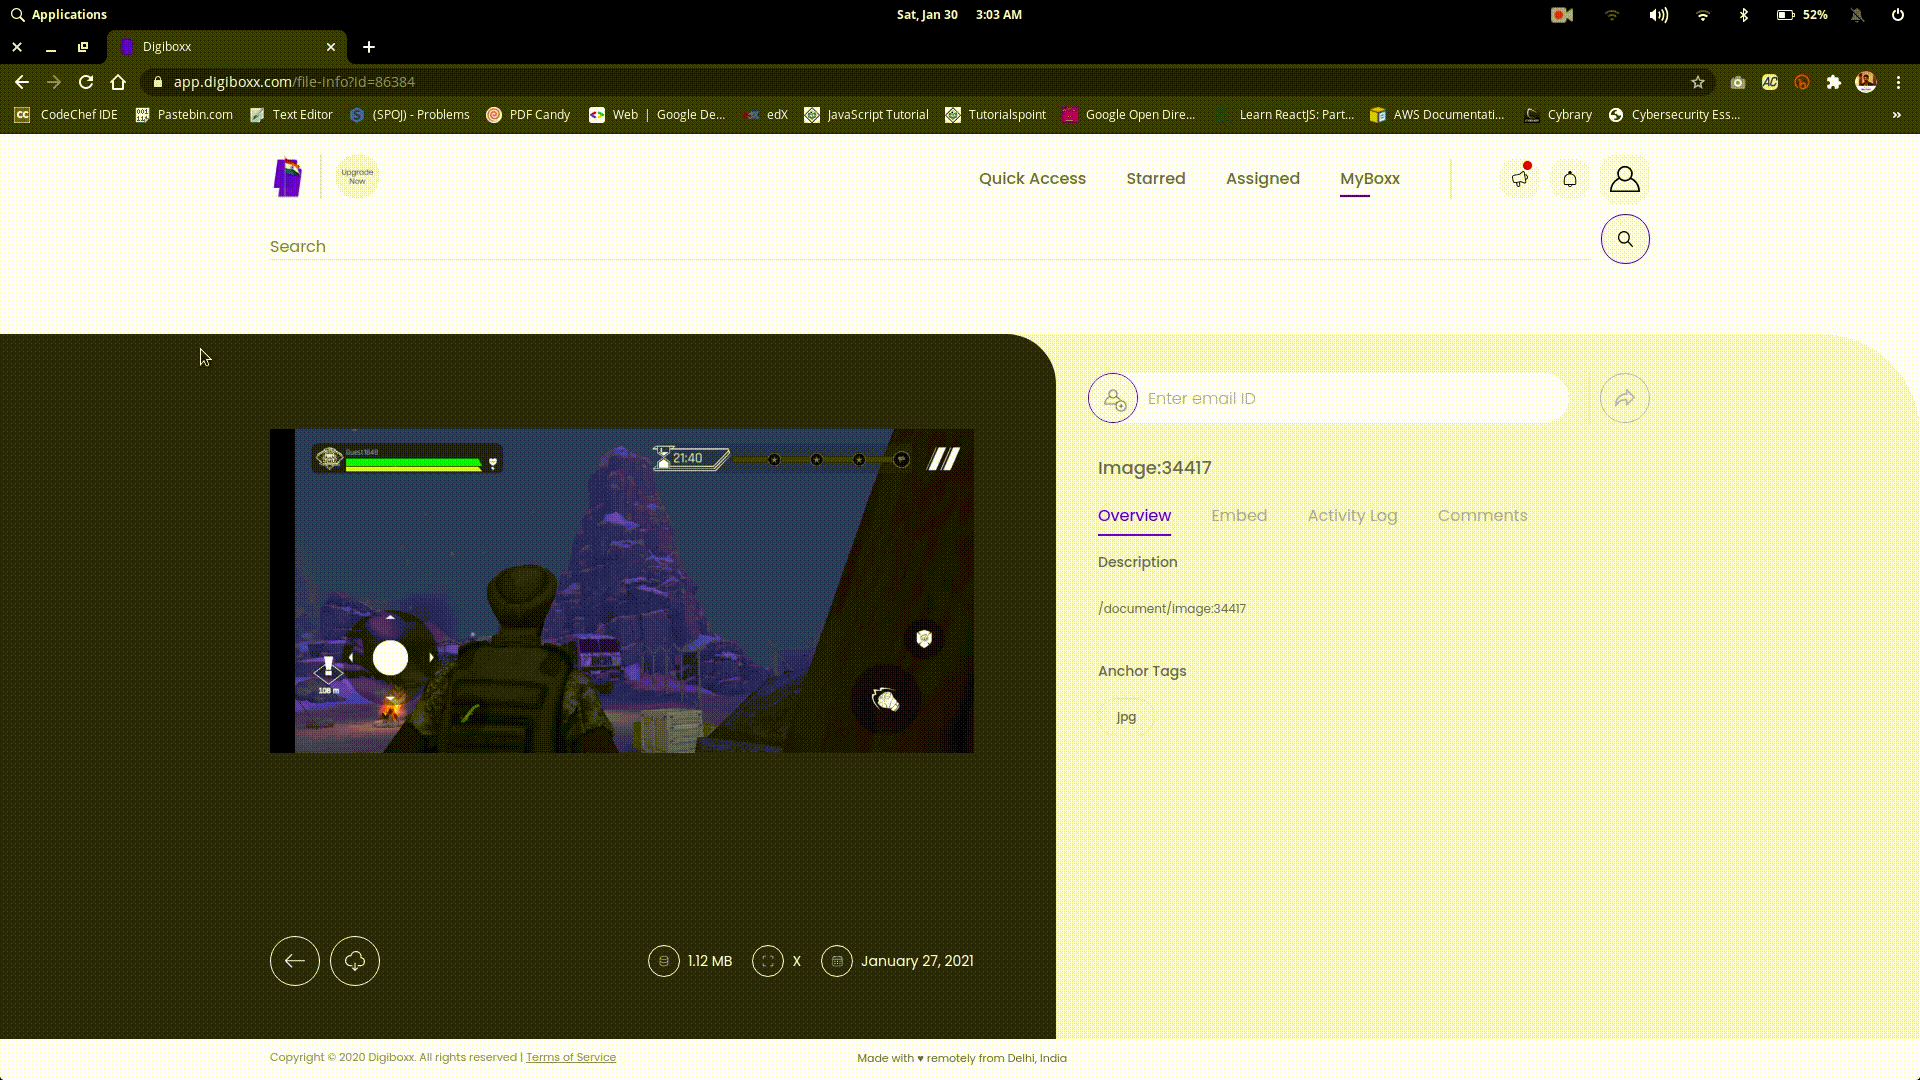Open the announcements megaphone icon
This screenshot has width=1920, height=1080.
point(1520,179)
